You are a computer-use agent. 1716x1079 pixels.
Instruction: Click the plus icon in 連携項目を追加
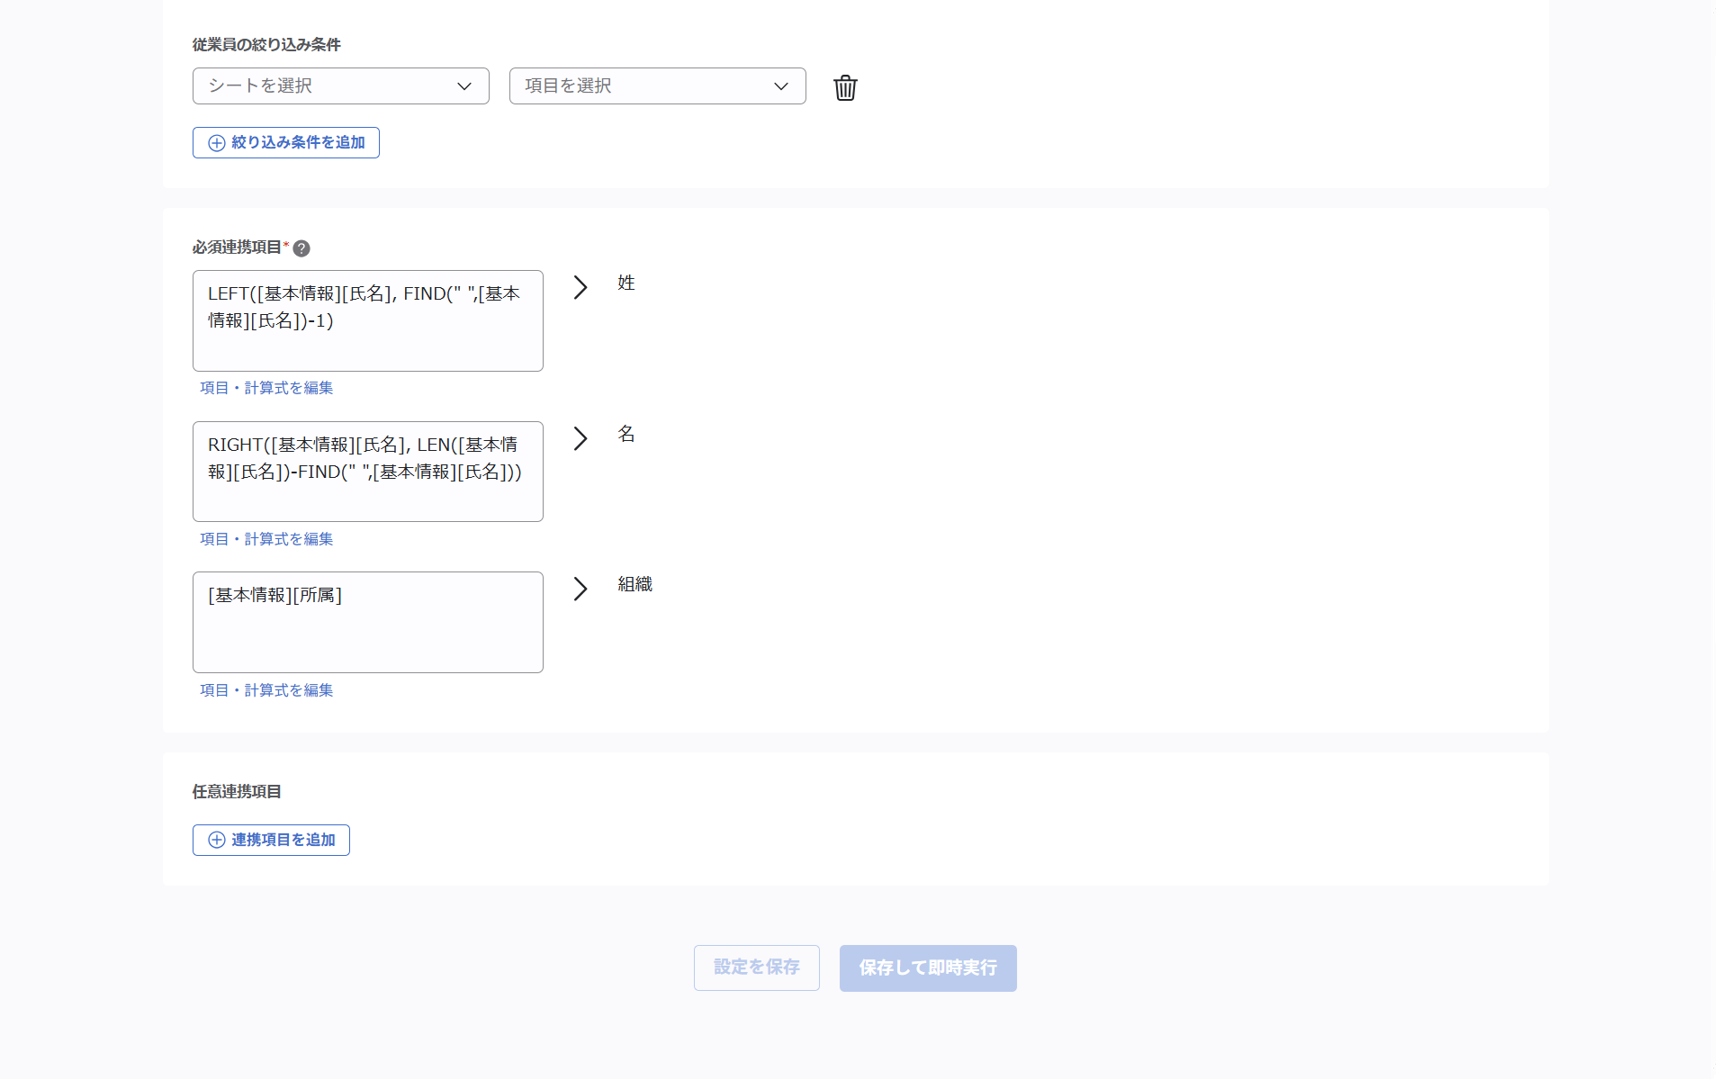point(216,840)
